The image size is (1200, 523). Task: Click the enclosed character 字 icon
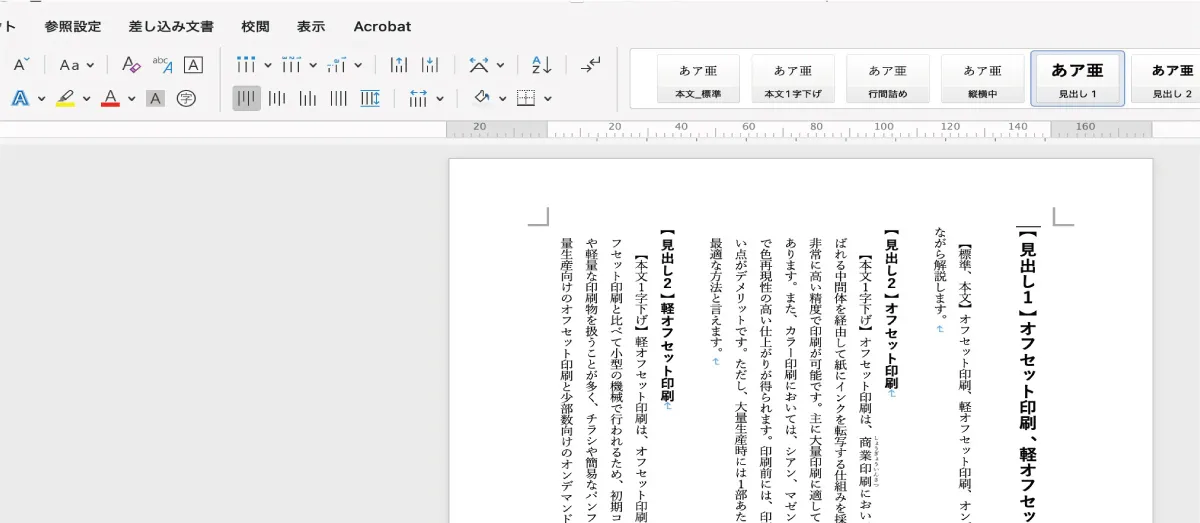(186, 98)
